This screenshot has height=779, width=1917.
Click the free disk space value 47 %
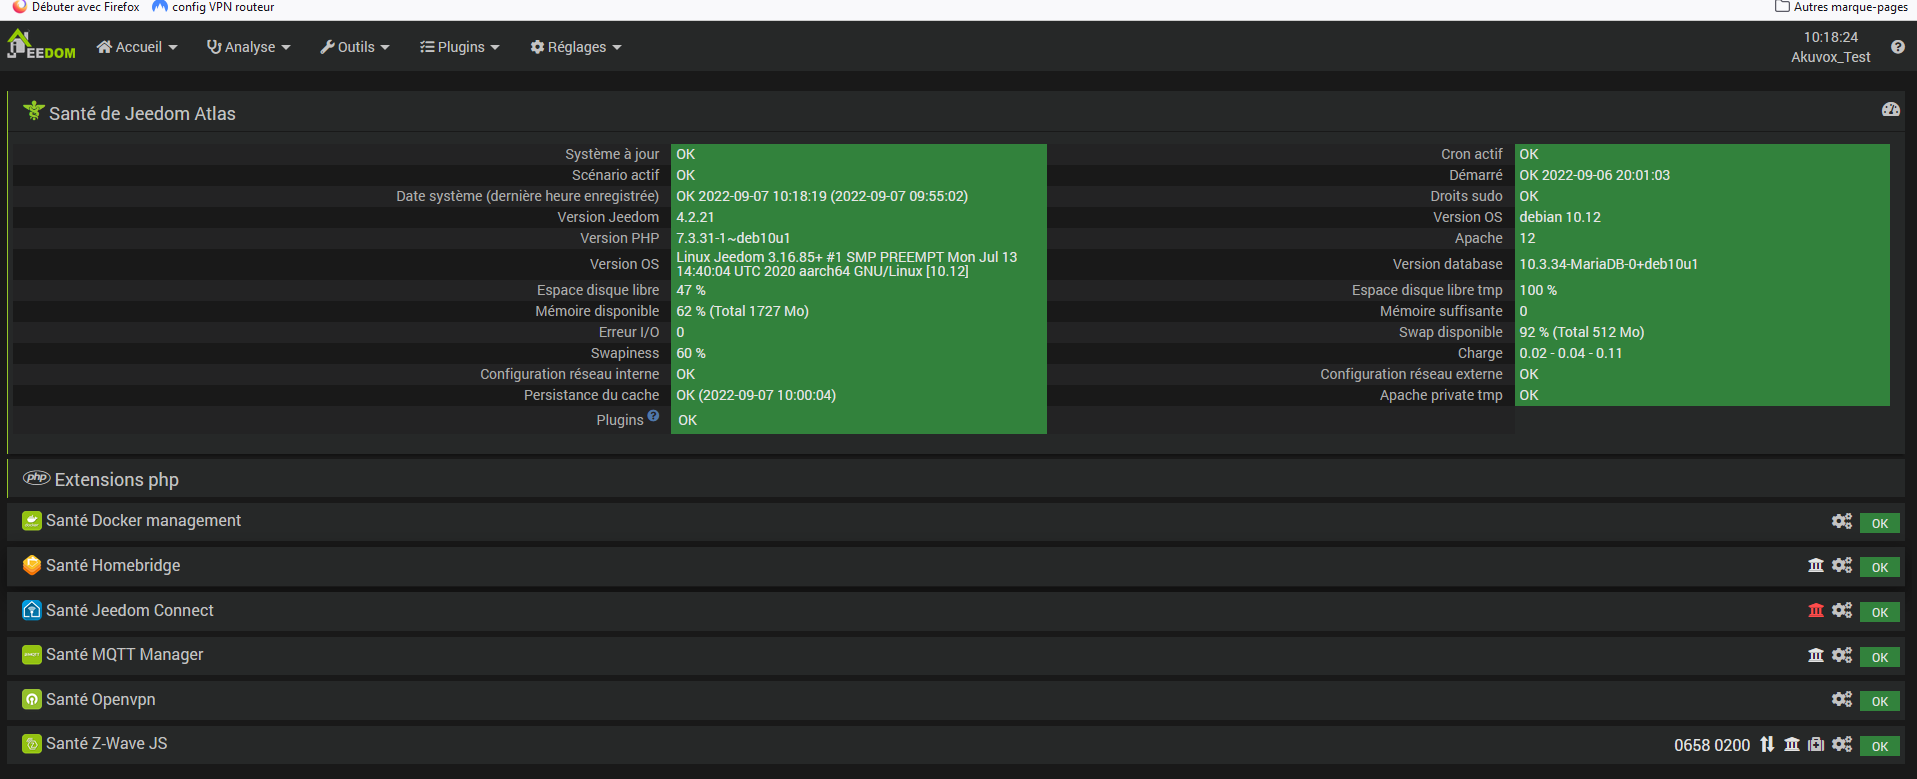click(x=691, y=290)
